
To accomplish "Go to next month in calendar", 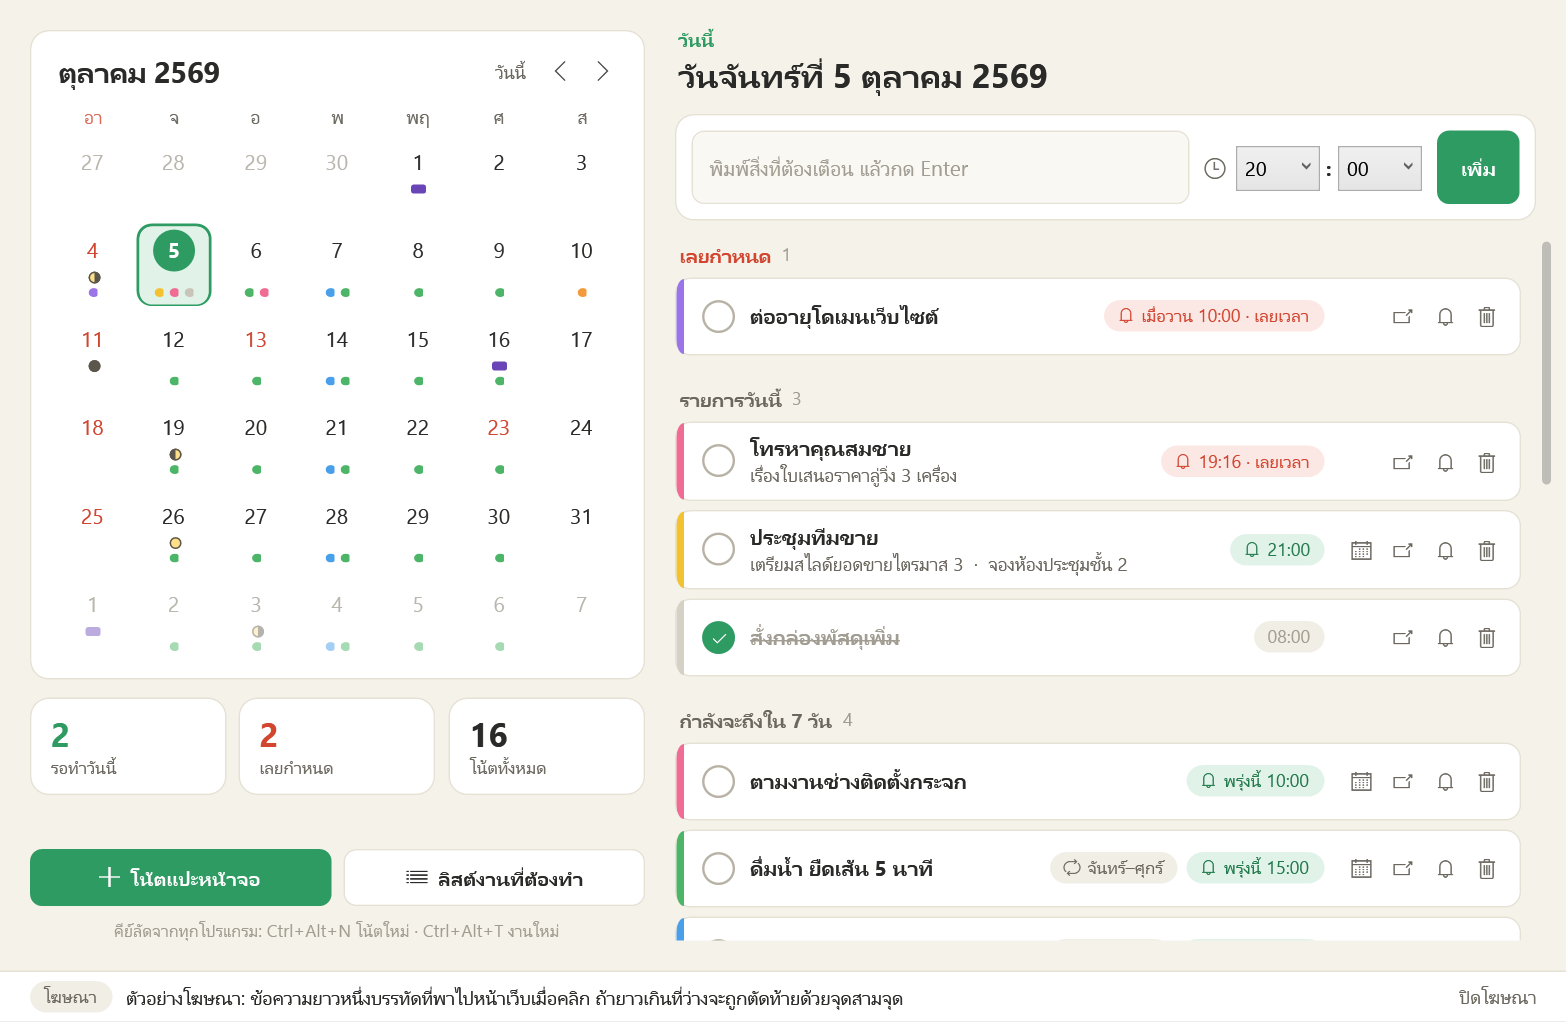I will click(x=602, y=71).
